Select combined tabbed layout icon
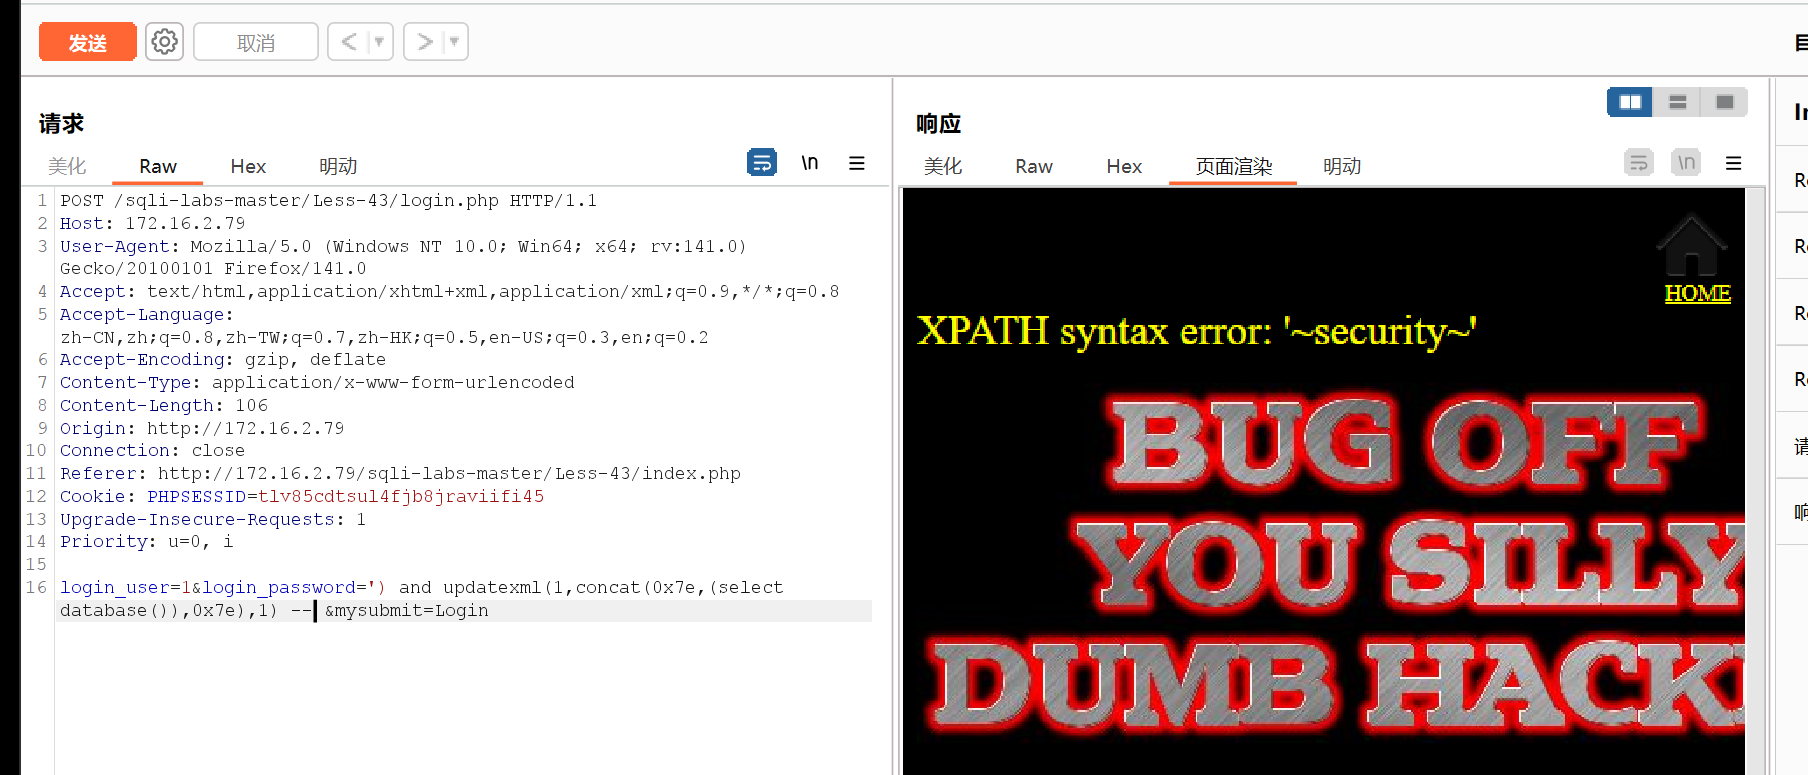This screenshot has width=1808, height=775. (x=1725, y=102)
